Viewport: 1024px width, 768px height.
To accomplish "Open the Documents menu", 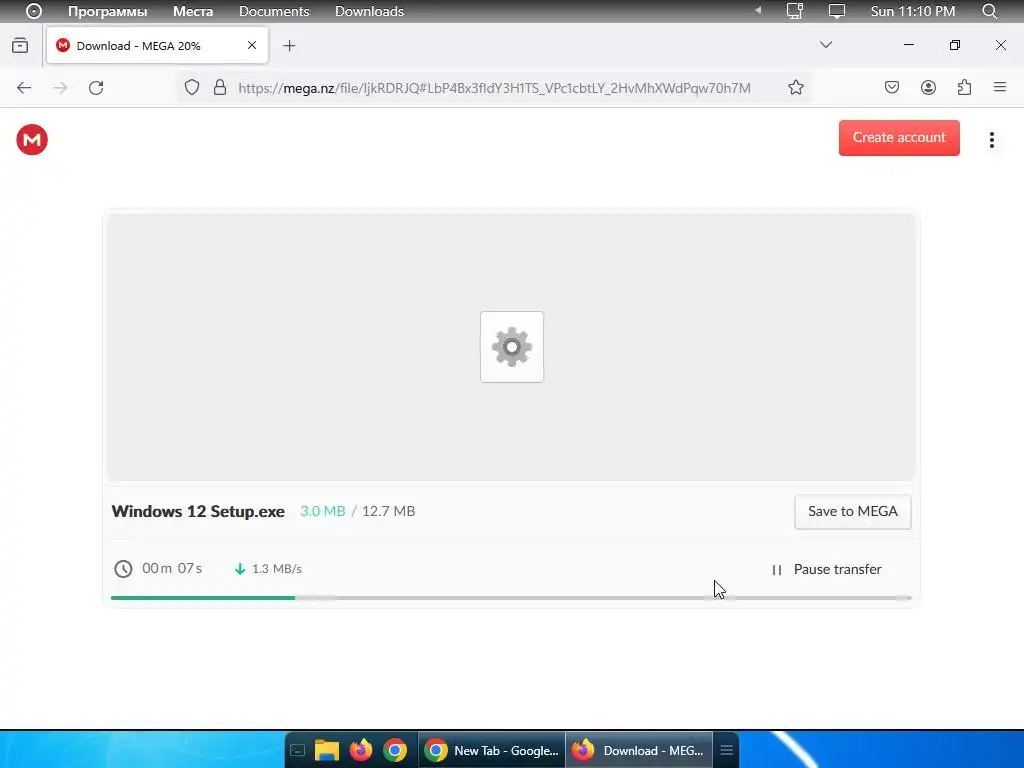I will click(x=274, y=11).
